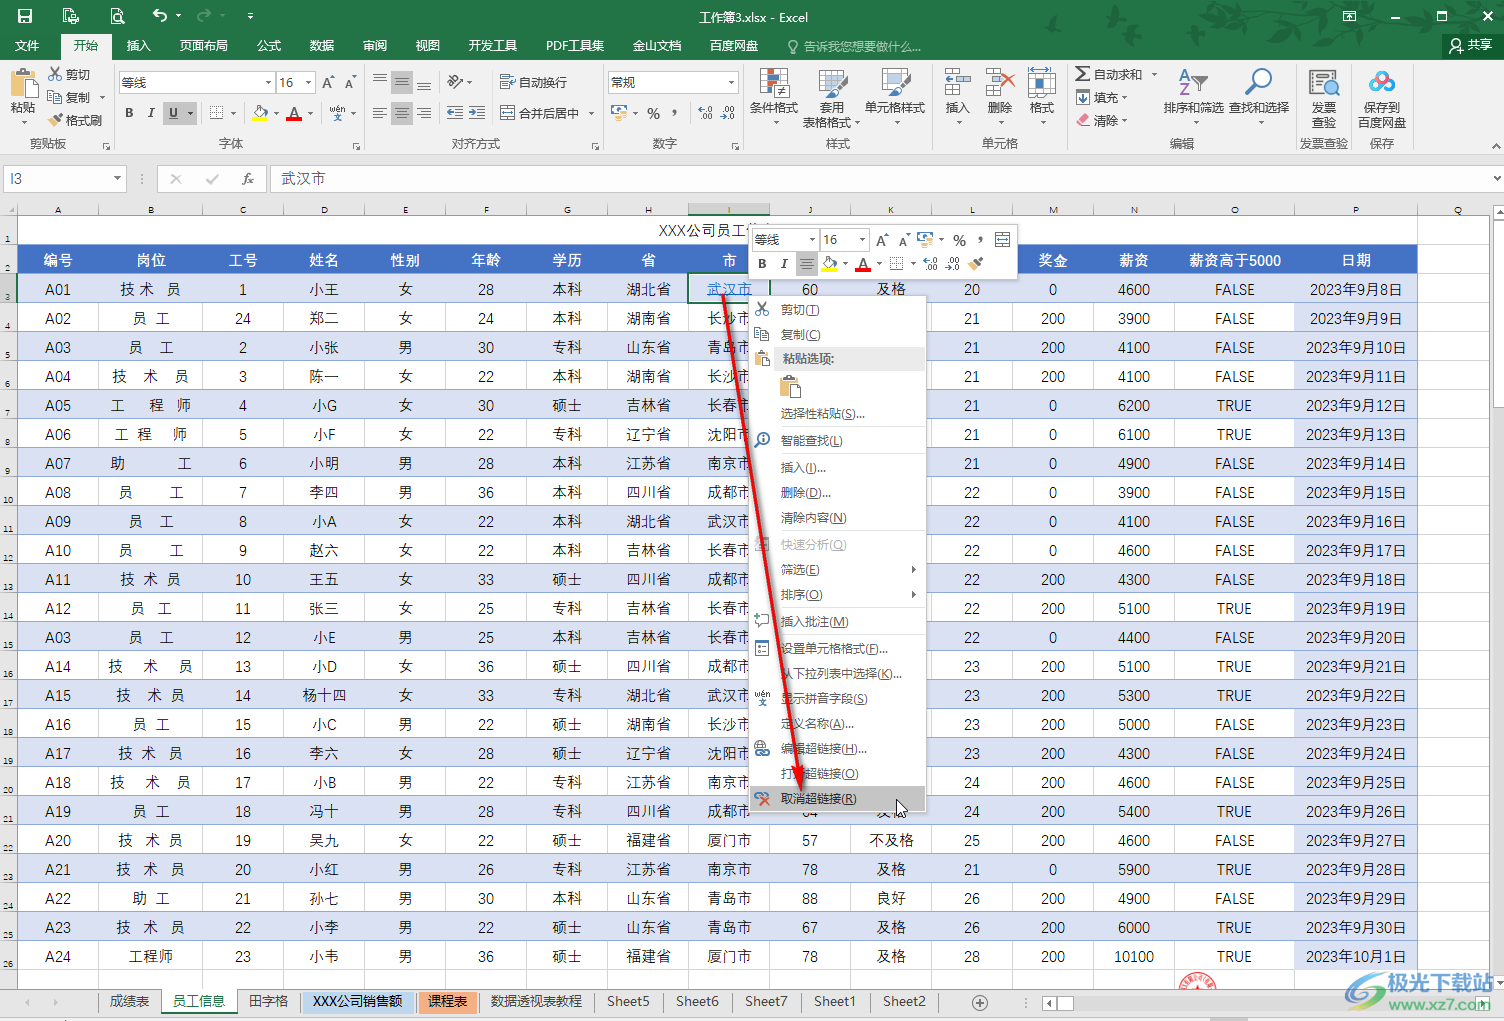Click the Format as Table (套用表格格式) icon
1504x1021 pixels.
[833, 85]
